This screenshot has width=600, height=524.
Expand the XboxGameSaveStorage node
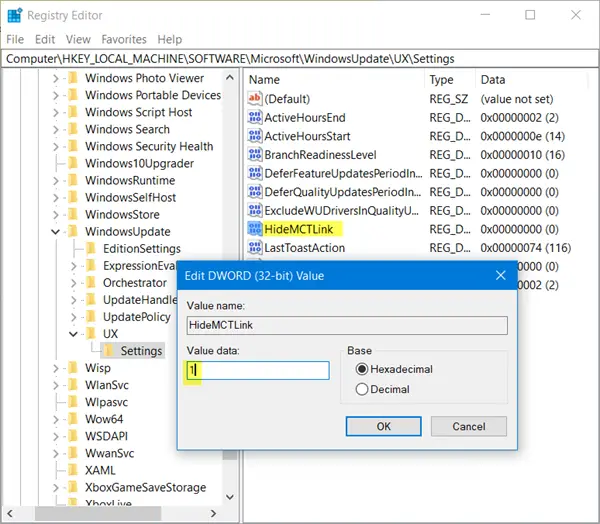(56, 488)
